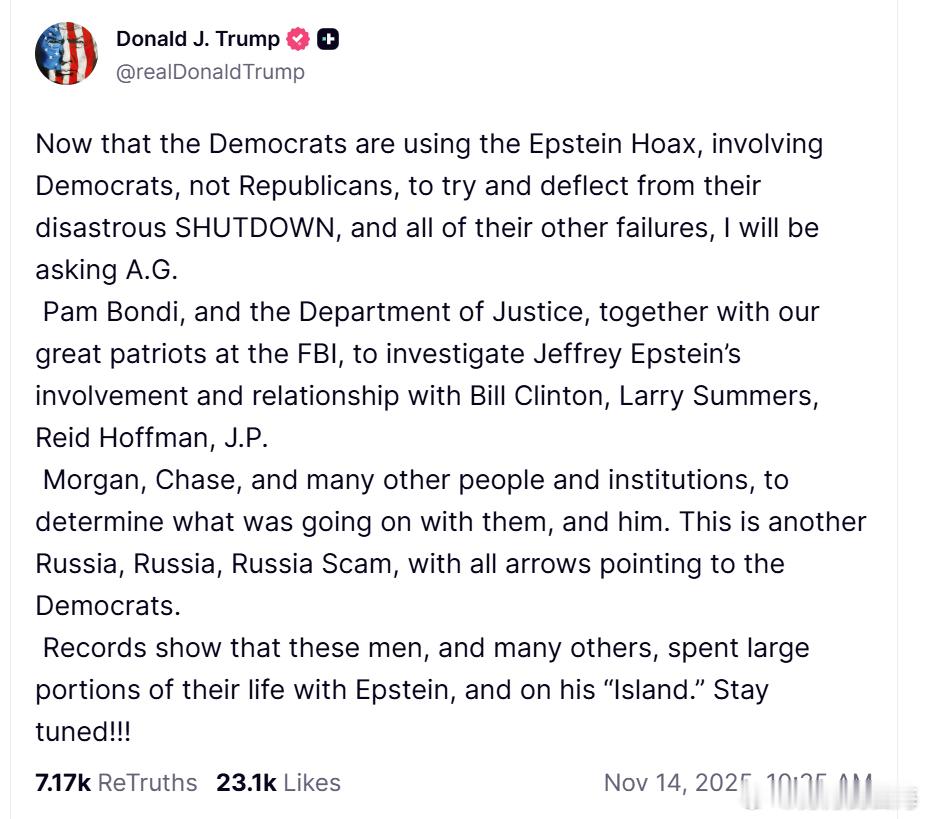View the 23.1k Likes list
This screenshot has width=927, height=819.
[278, 782]
